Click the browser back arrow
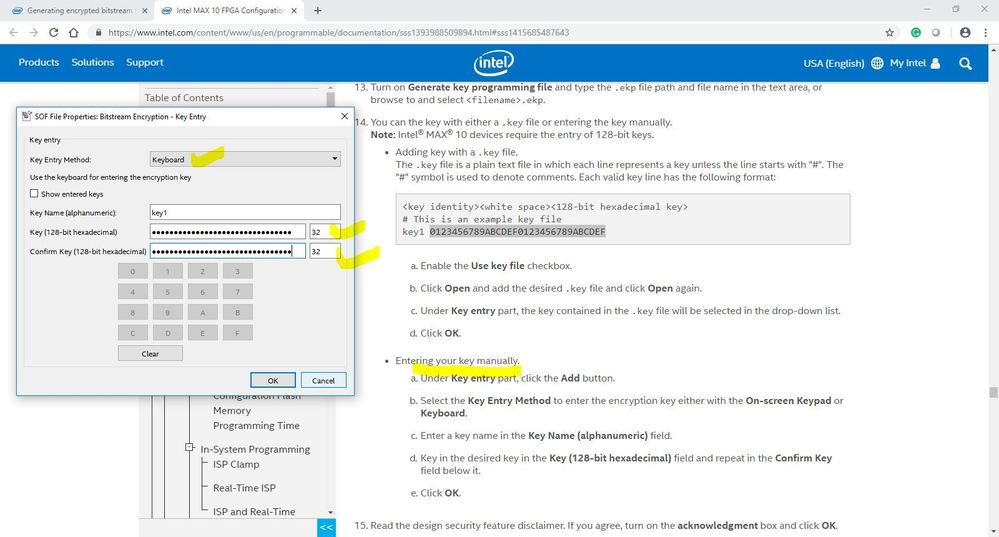 (13, 32)
